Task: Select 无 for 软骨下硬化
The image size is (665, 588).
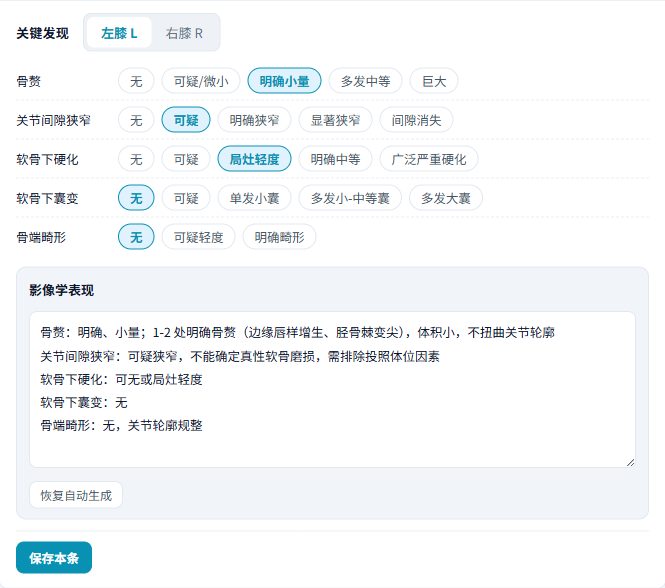Action: (136, 159)
